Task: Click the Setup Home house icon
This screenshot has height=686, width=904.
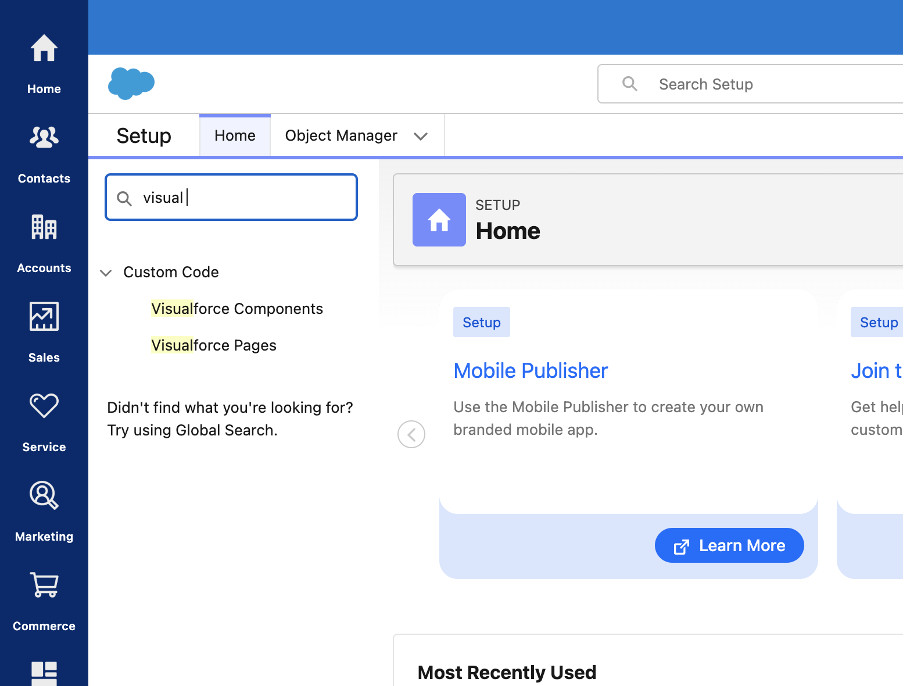Action: [x=438, y=218]
